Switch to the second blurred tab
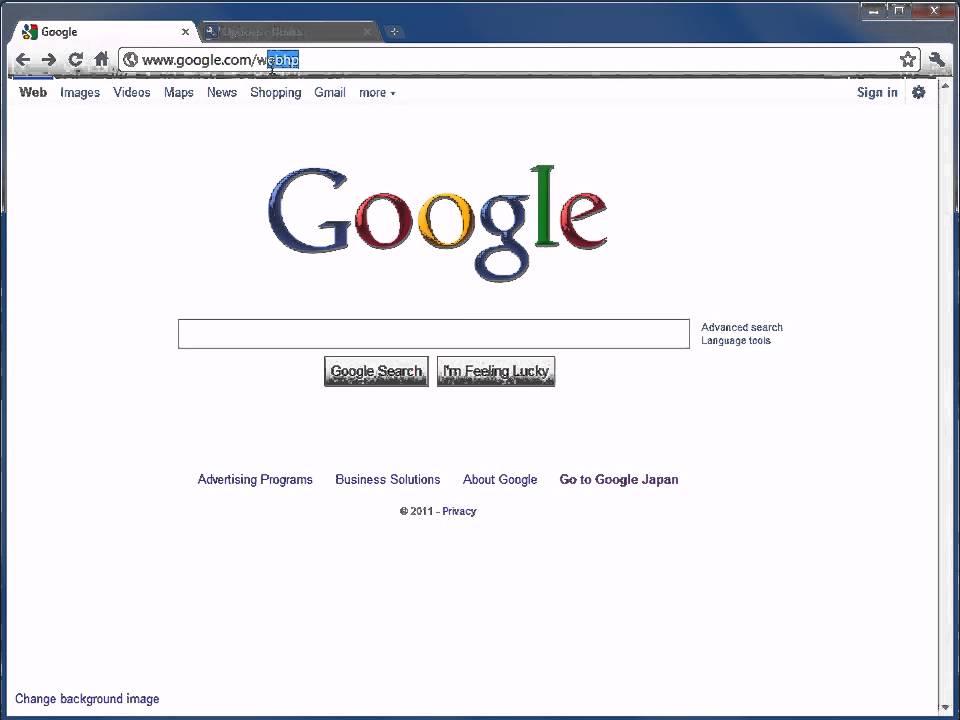The image size is (960, 720). click(288, 32)
